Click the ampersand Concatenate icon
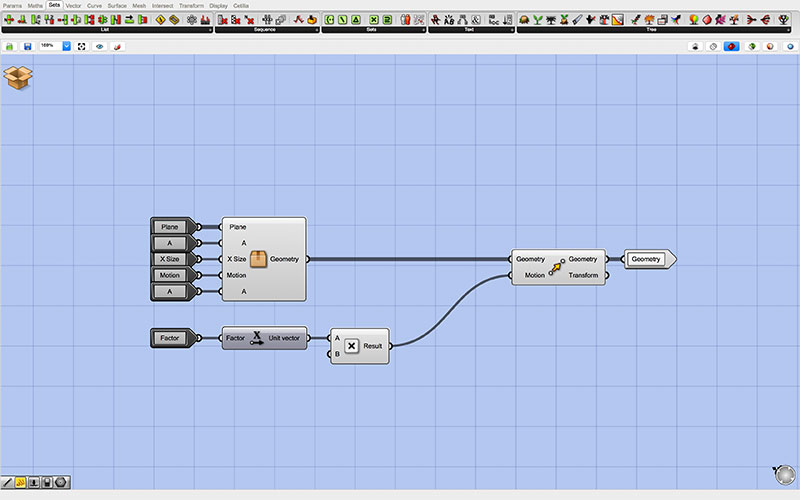 pos(476,20)
